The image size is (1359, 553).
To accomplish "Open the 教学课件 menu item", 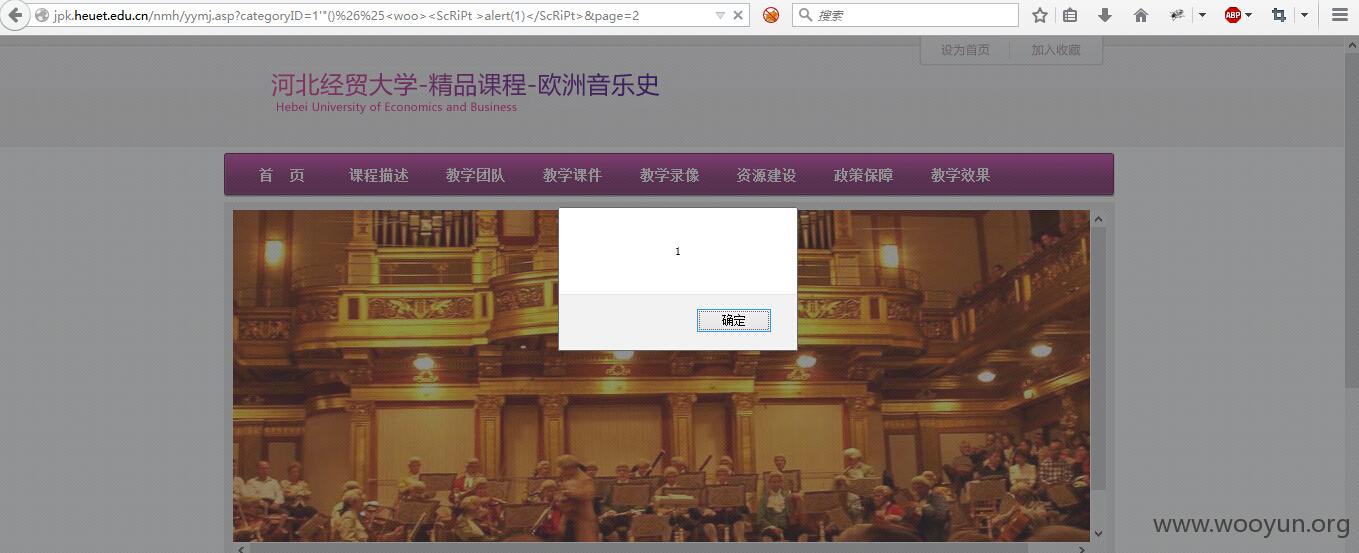I will coord(573,175).
